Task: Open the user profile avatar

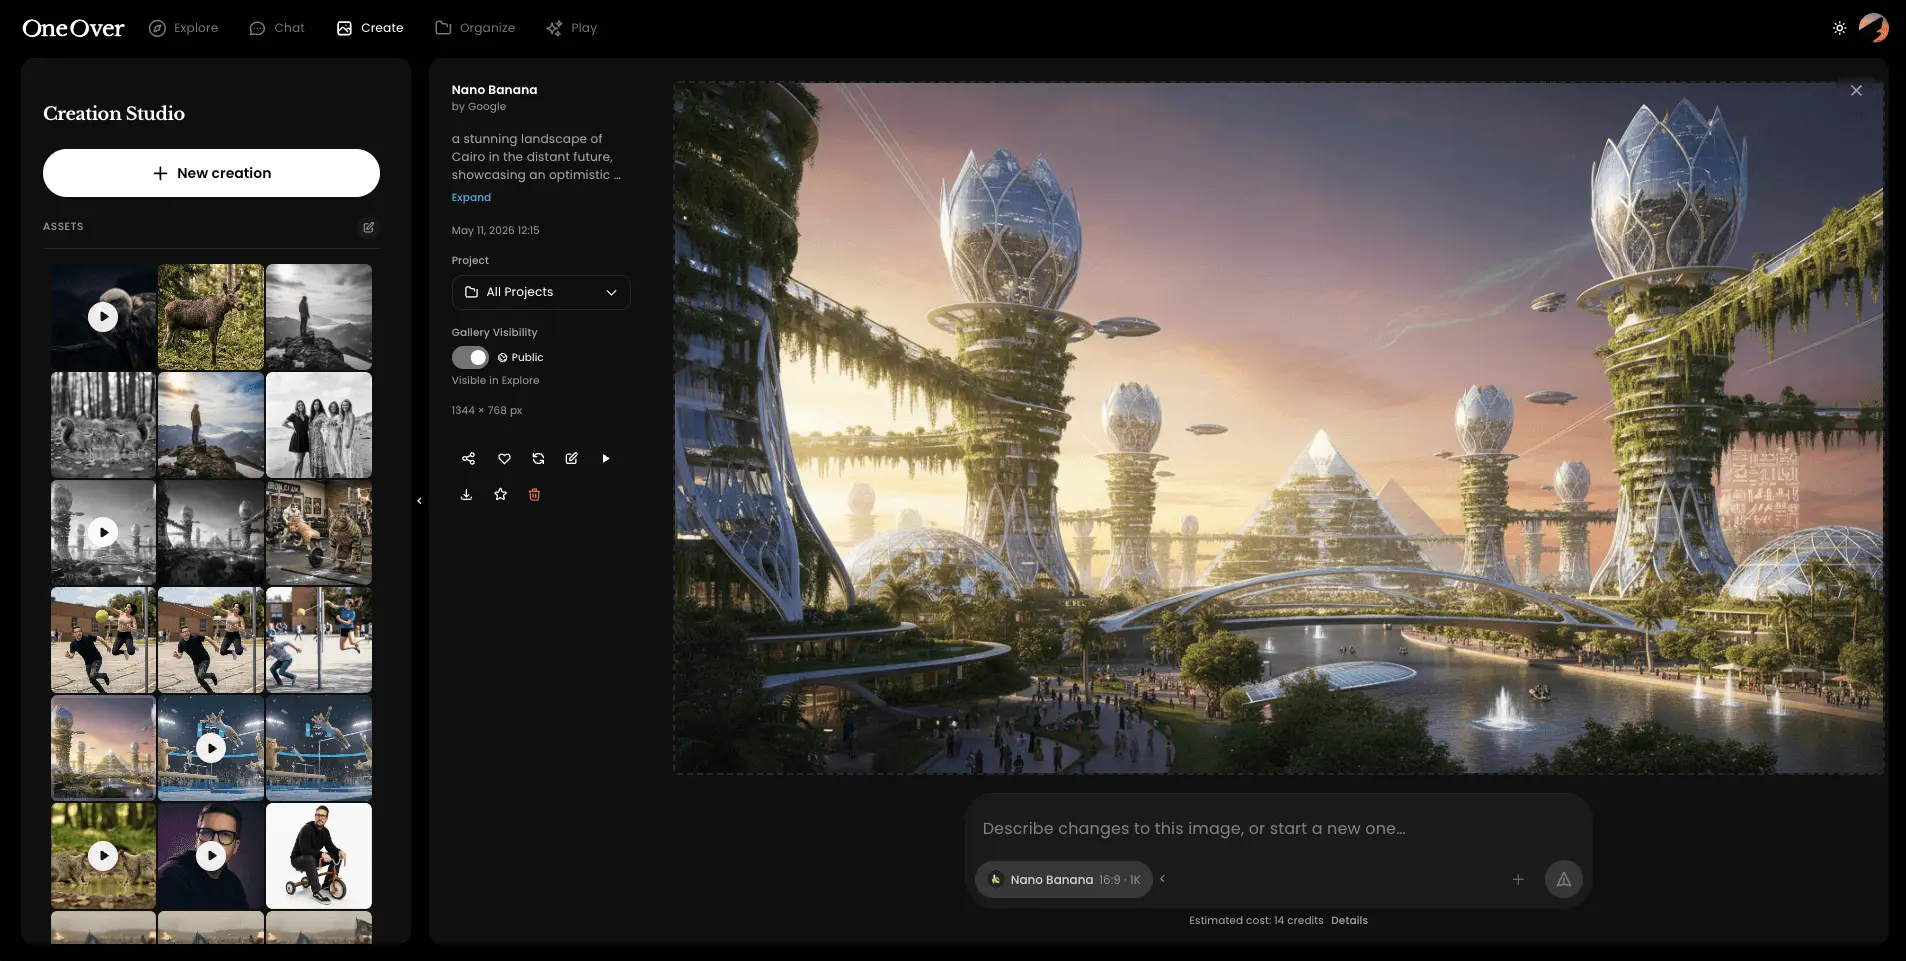Action: click(1873, 28)
